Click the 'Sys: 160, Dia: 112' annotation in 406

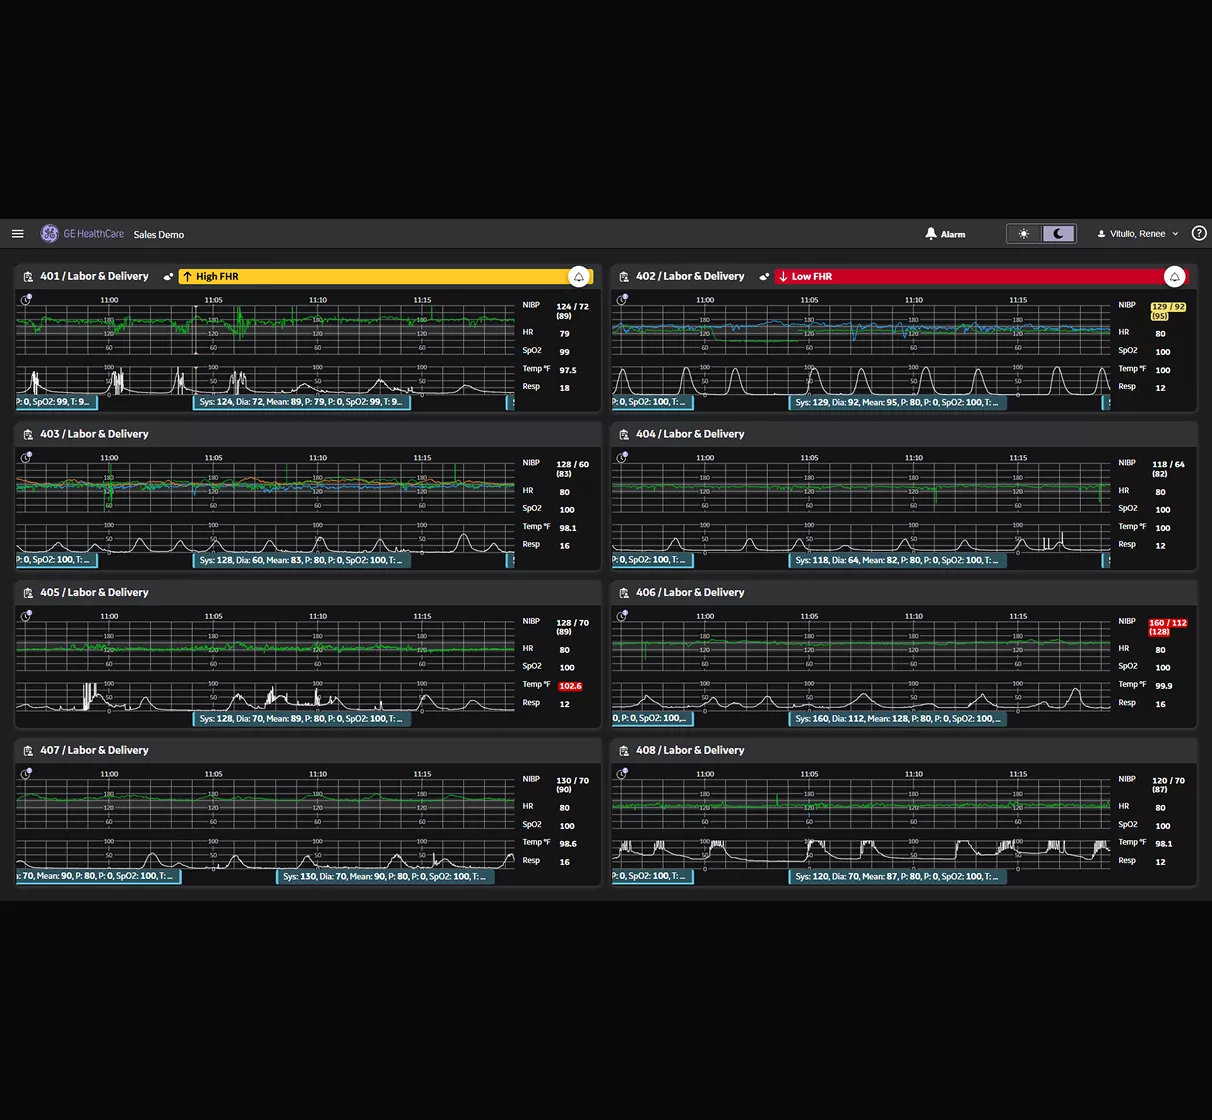[x=897, y=718]
